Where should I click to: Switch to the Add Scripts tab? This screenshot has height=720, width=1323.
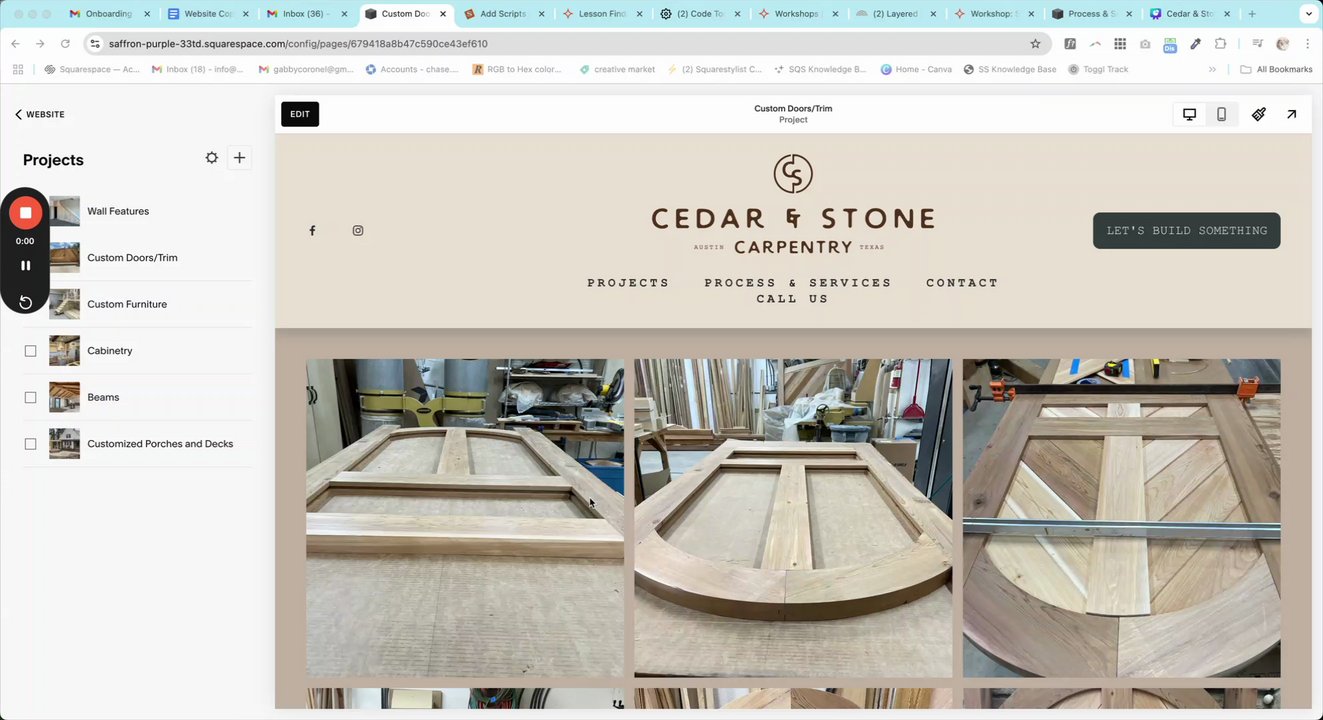504,14
